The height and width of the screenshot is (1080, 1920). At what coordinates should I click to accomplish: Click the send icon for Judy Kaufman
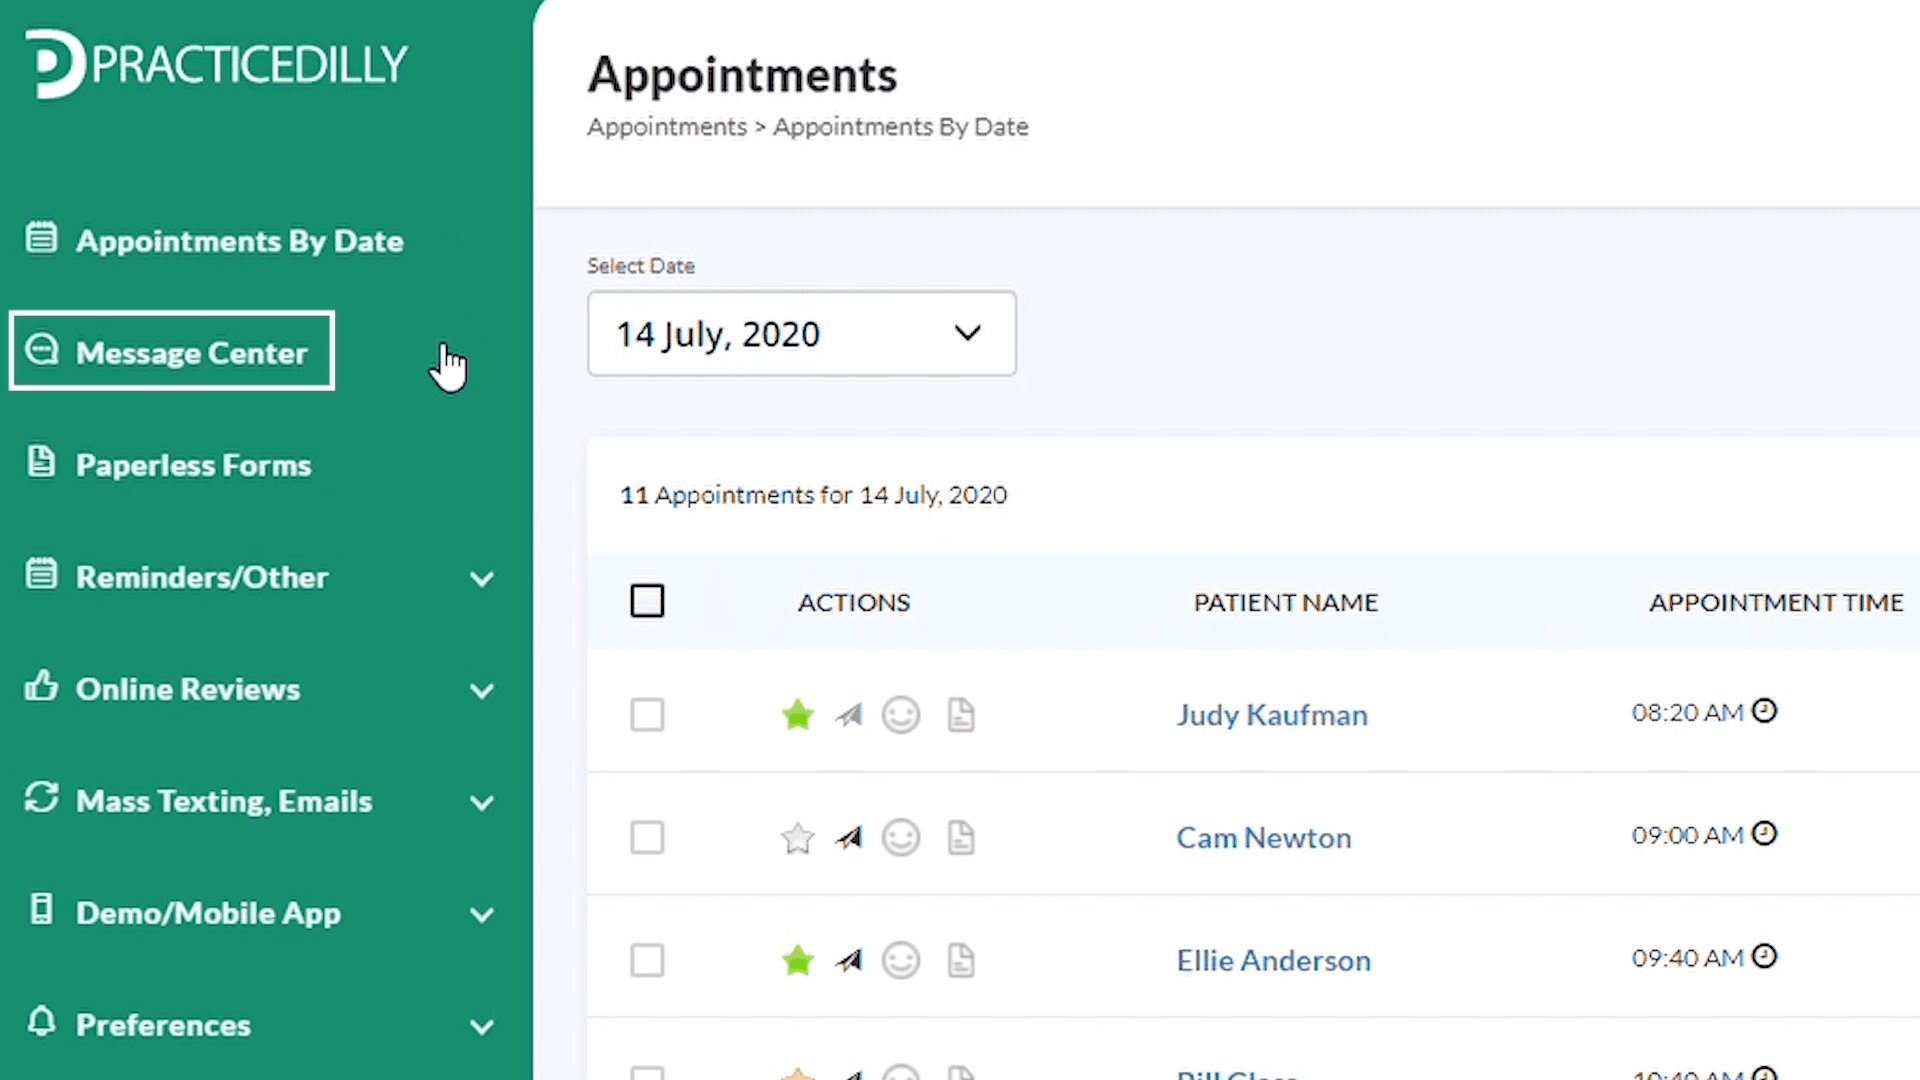(849, 715)
